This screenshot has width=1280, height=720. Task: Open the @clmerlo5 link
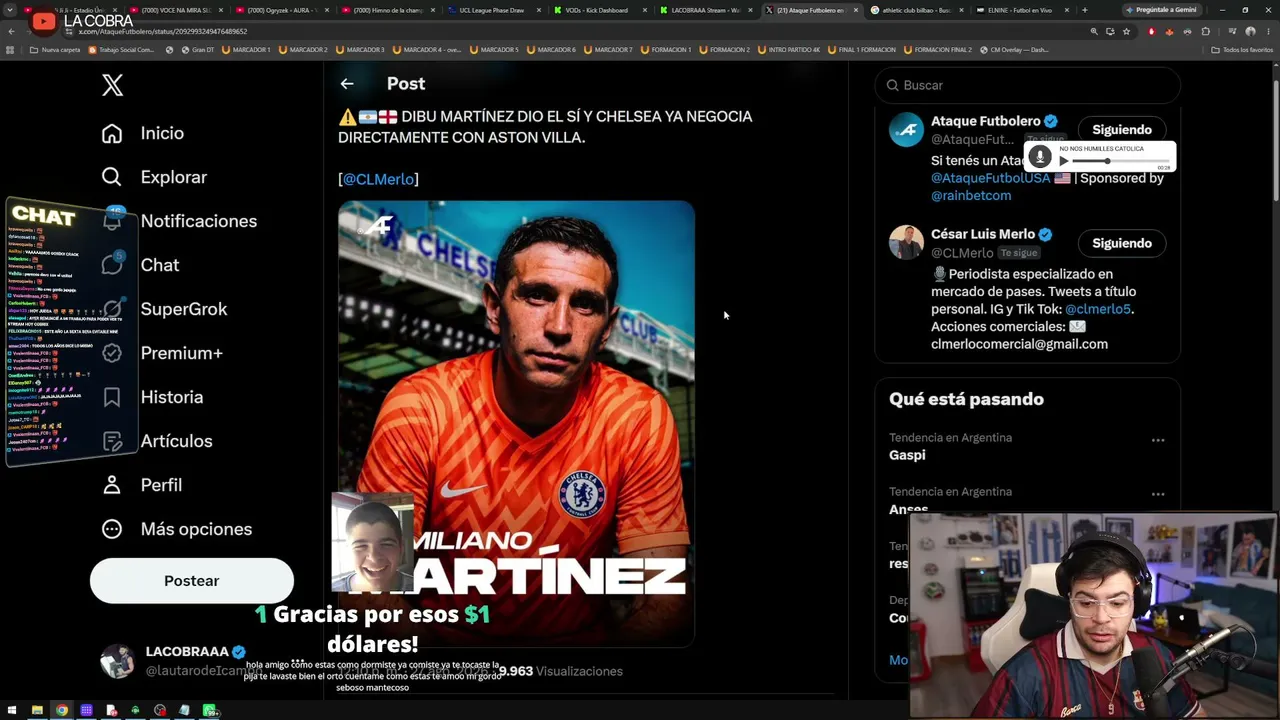click(1097, 309)
